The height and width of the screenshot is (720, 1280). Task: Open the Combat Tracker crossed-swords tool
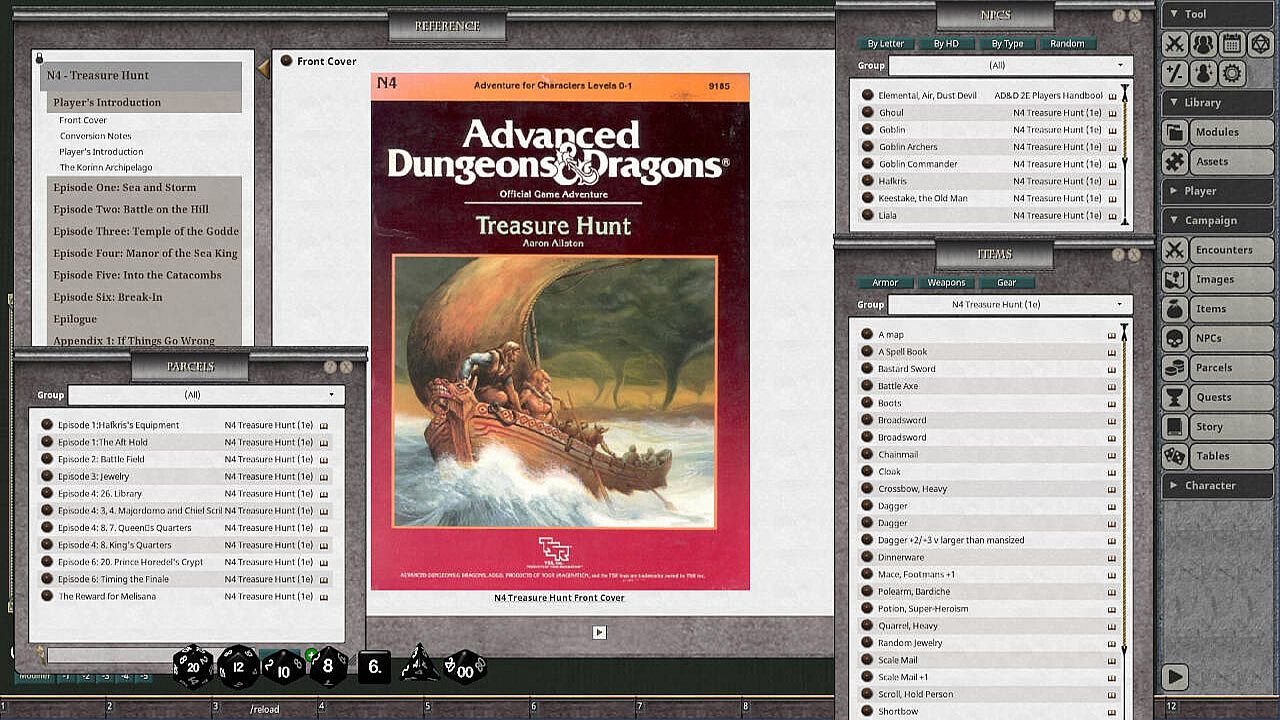(x=1174, y=44)
